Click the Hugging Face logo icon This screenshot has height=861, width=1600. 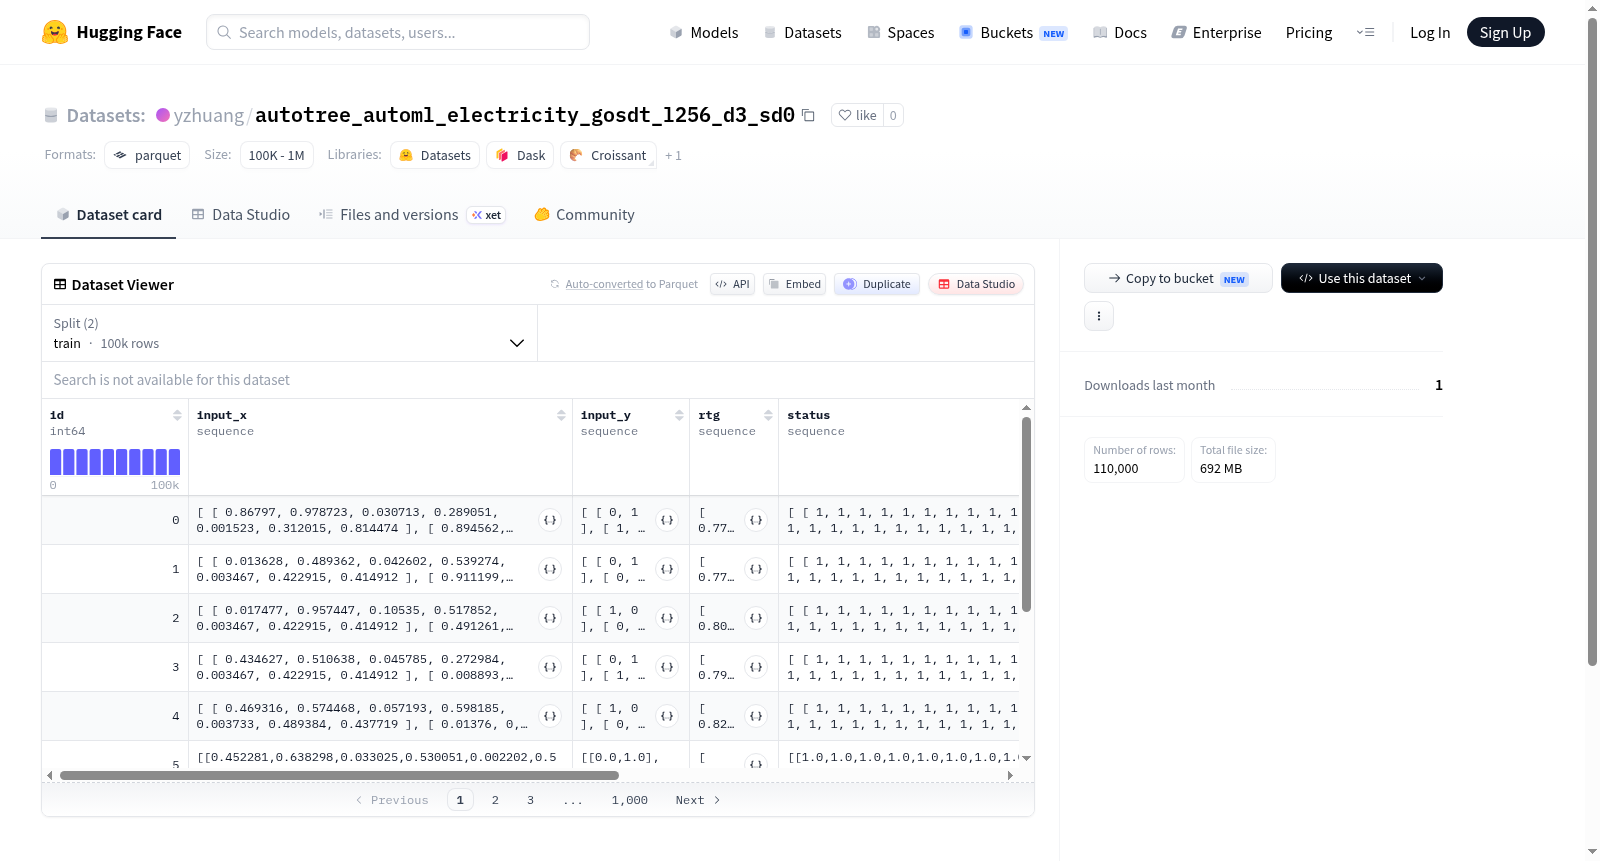click(x=55, y=32)
